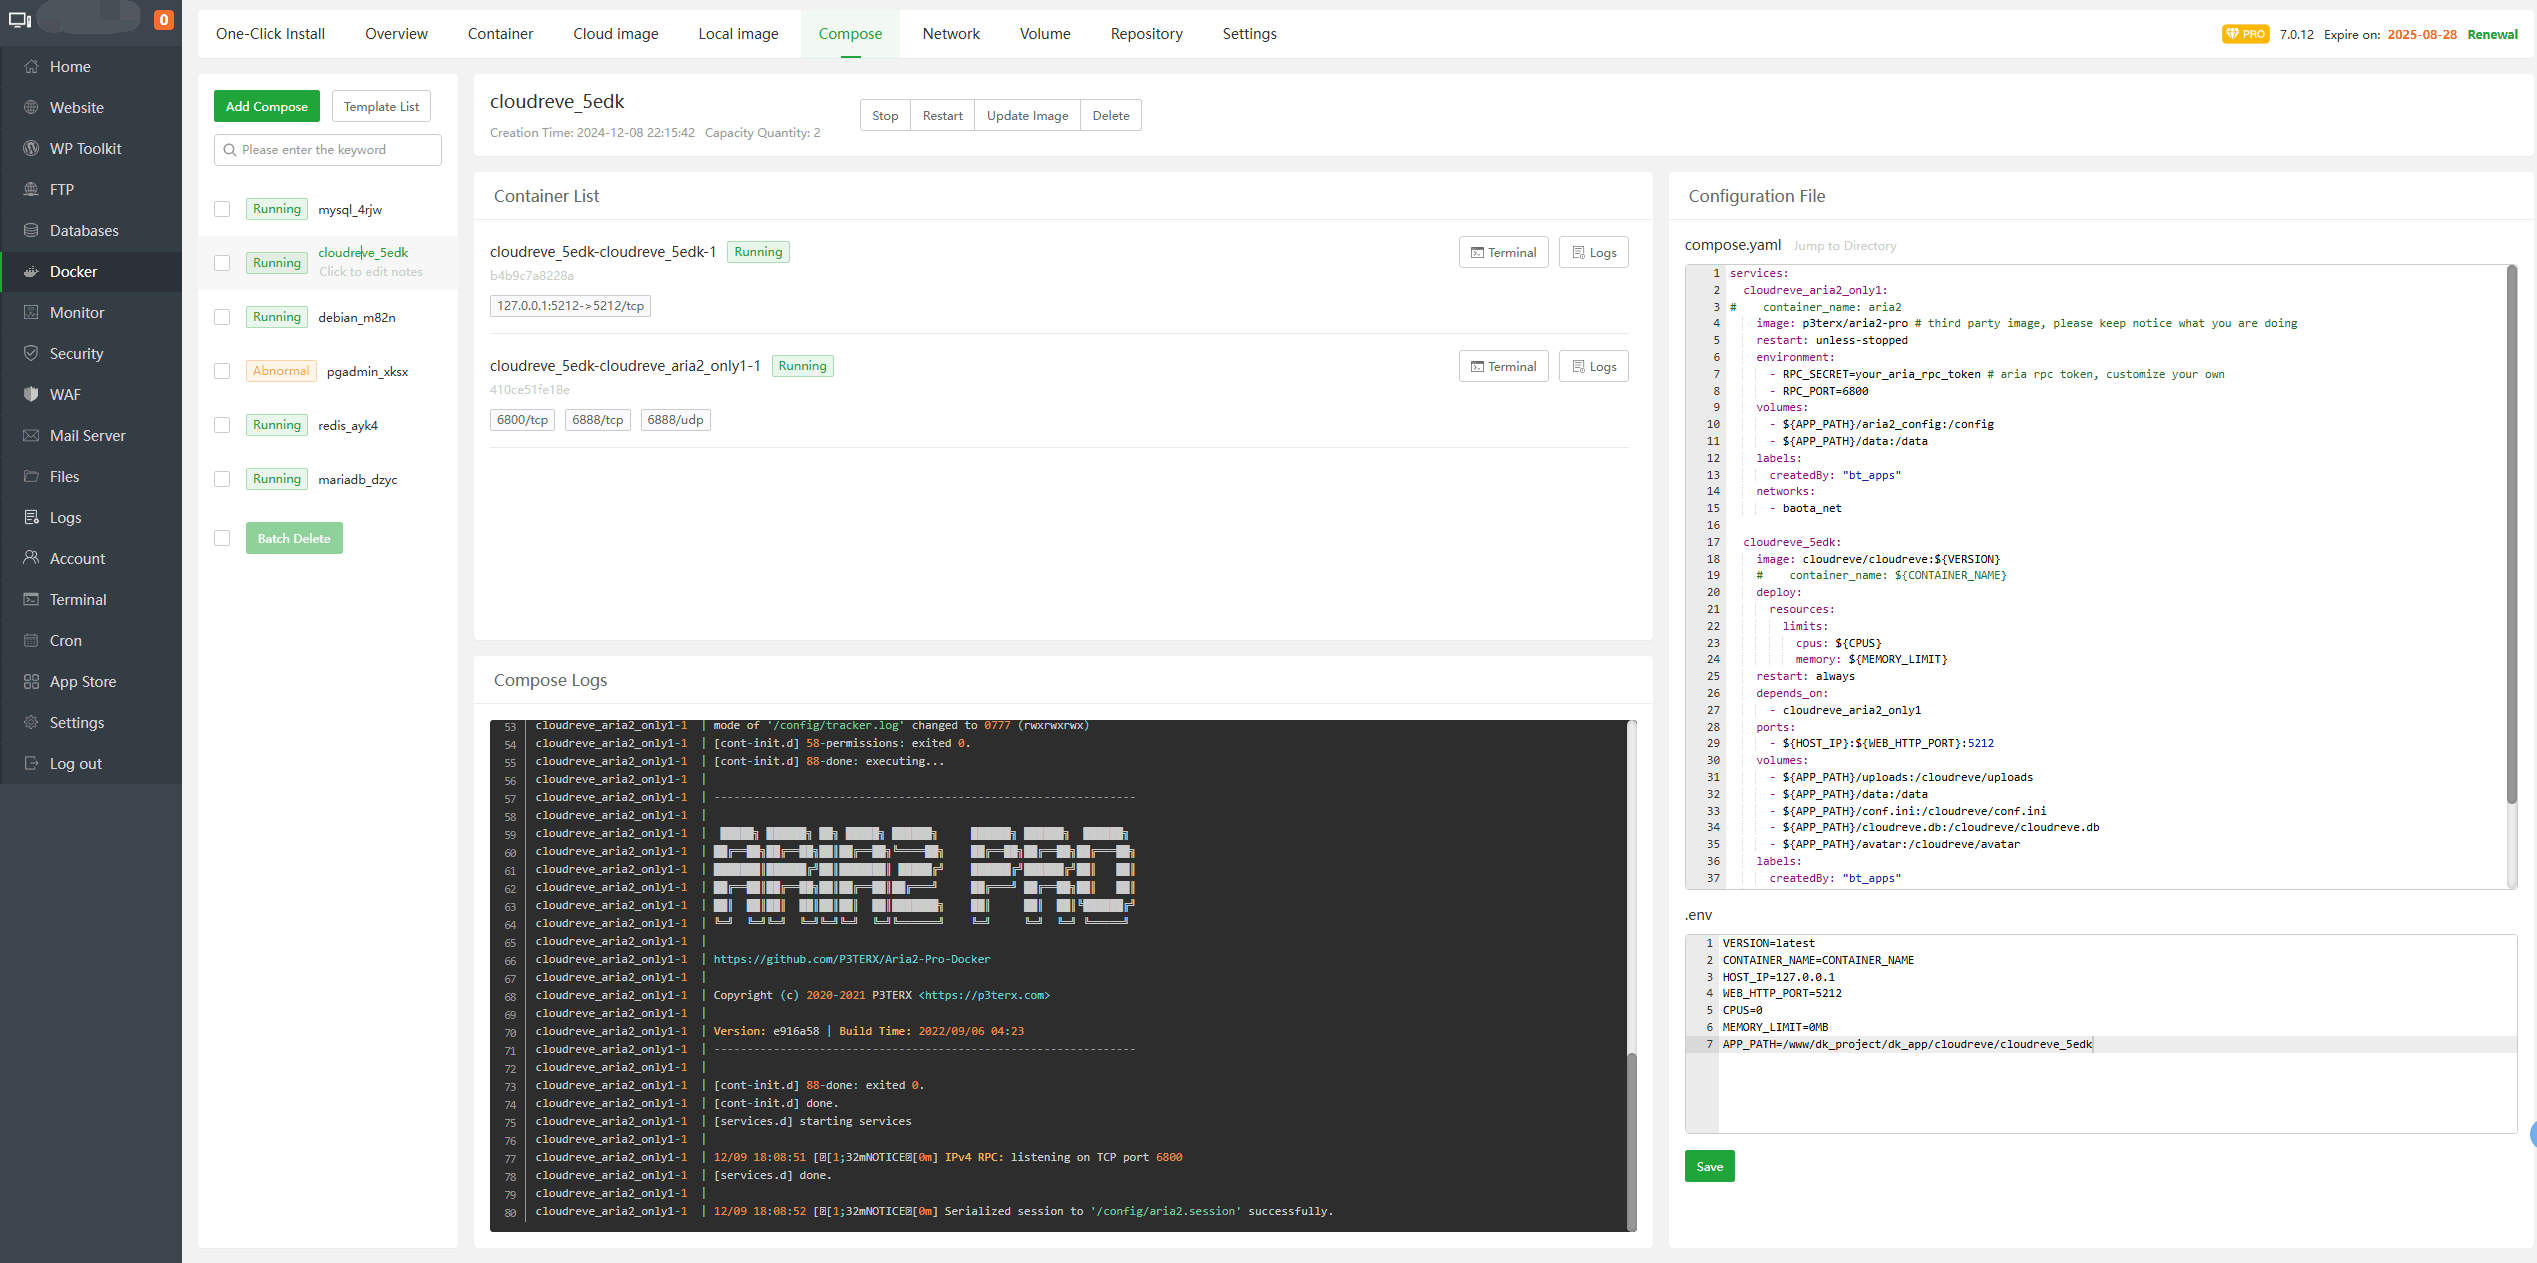Click the orange notification badge
This screenshot has width=2537, height=1263.
(x=164, y=19)
